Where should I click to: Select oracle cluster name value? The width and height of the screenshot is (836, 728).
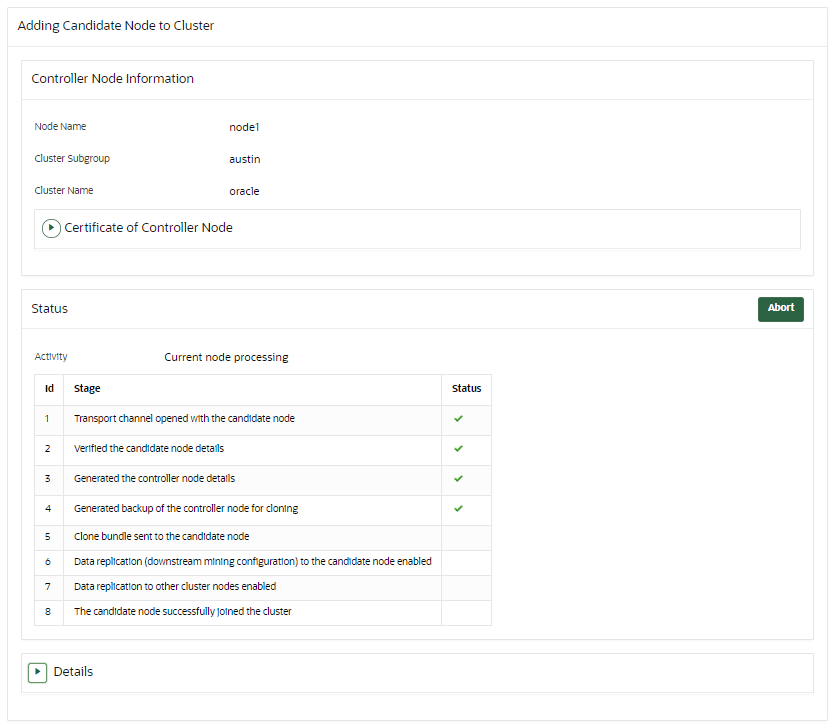point(244,191)
